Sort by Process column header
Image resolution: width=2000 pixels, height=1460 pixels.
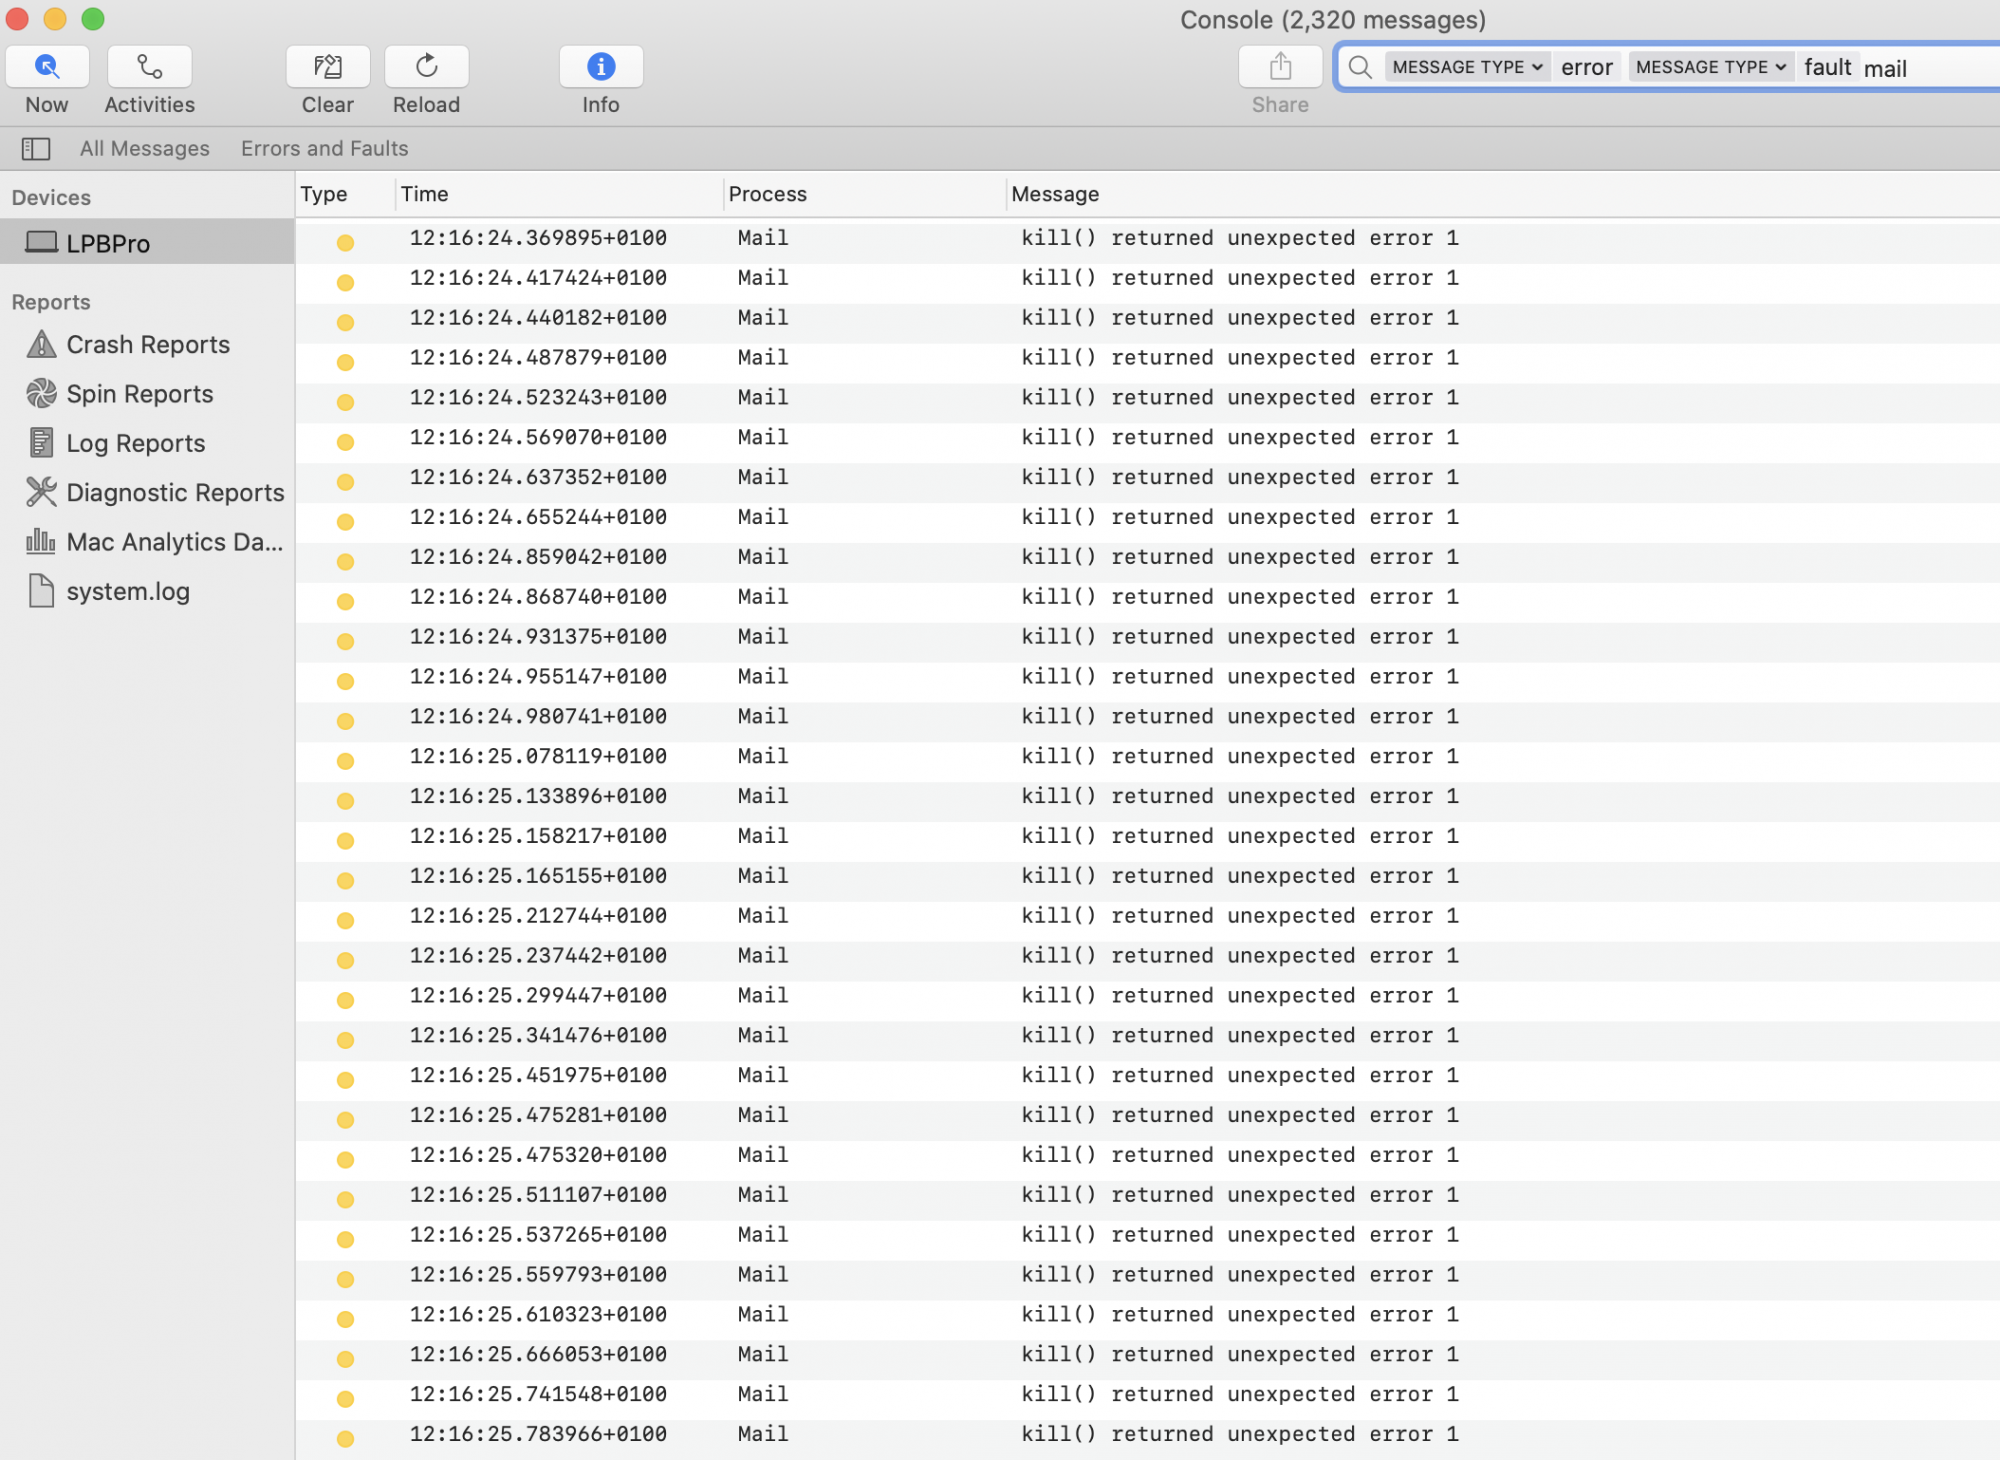coord(767,194)
